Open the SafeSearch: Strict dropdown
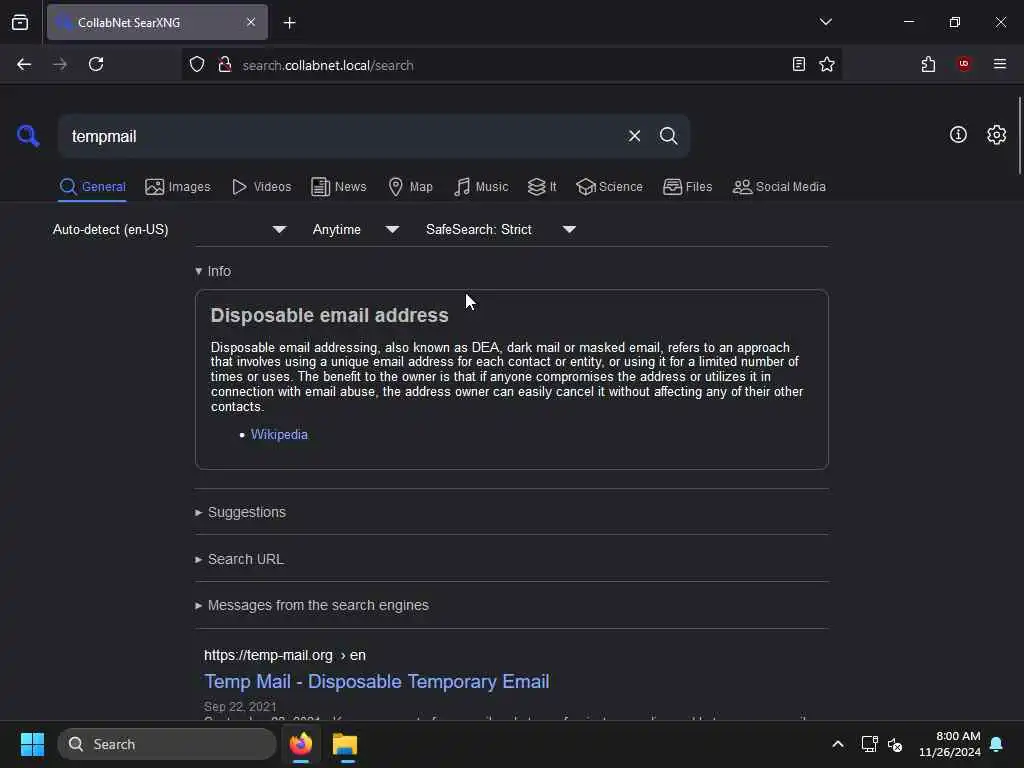Image resolution: width=1024 pixels, height=768 pixels. click(x=501, y=229)
